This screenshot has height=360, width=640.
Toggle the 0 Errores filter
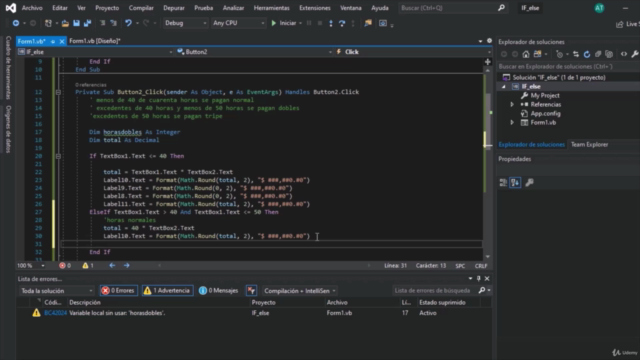click(x=119, y=291)
